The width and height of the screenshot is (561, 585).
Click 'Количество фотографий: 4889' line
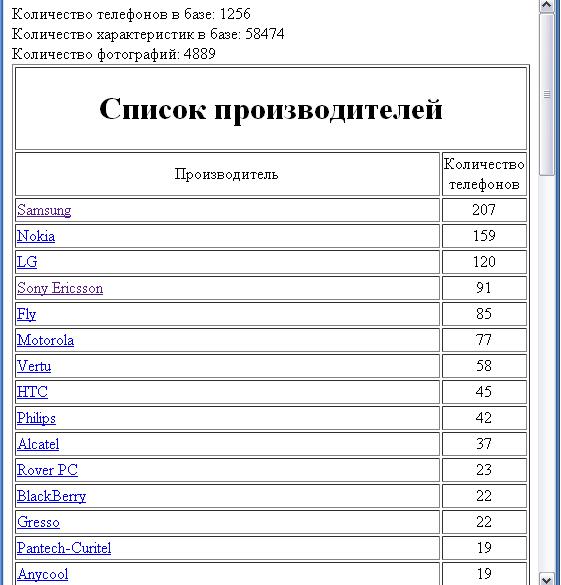[x=114, y=54]
